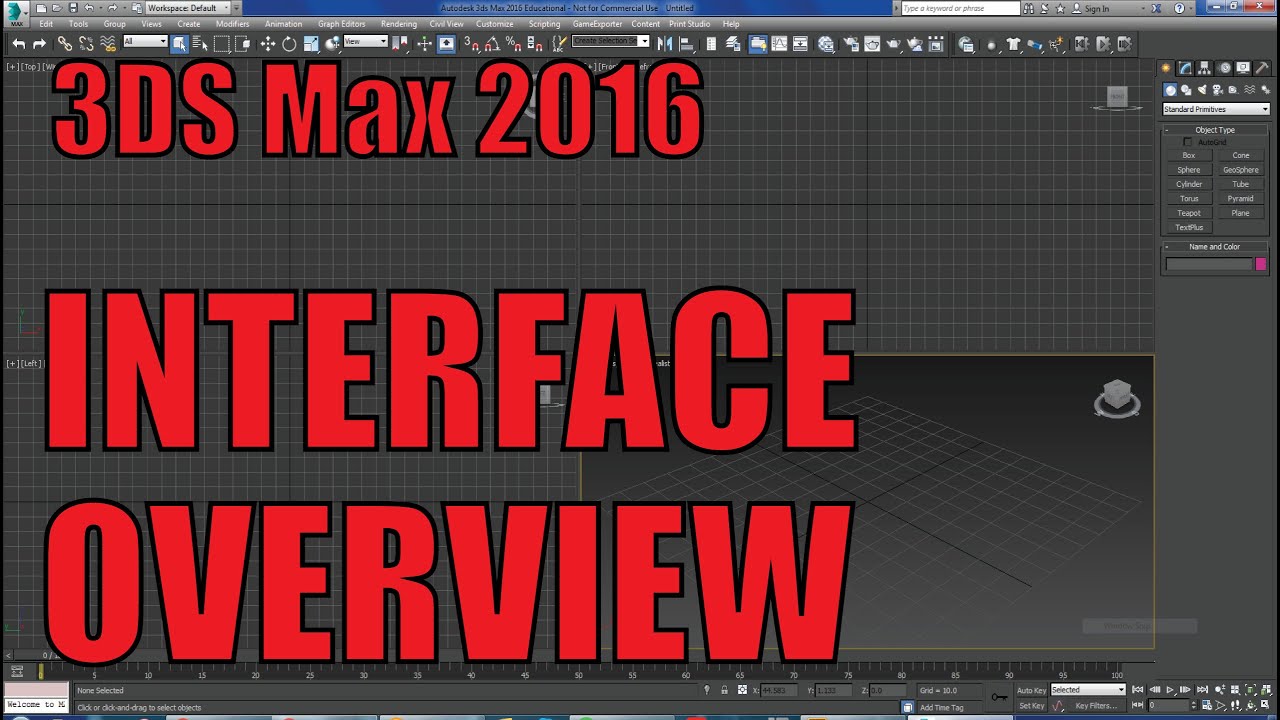Open the Animation menu

coord(283,24)
